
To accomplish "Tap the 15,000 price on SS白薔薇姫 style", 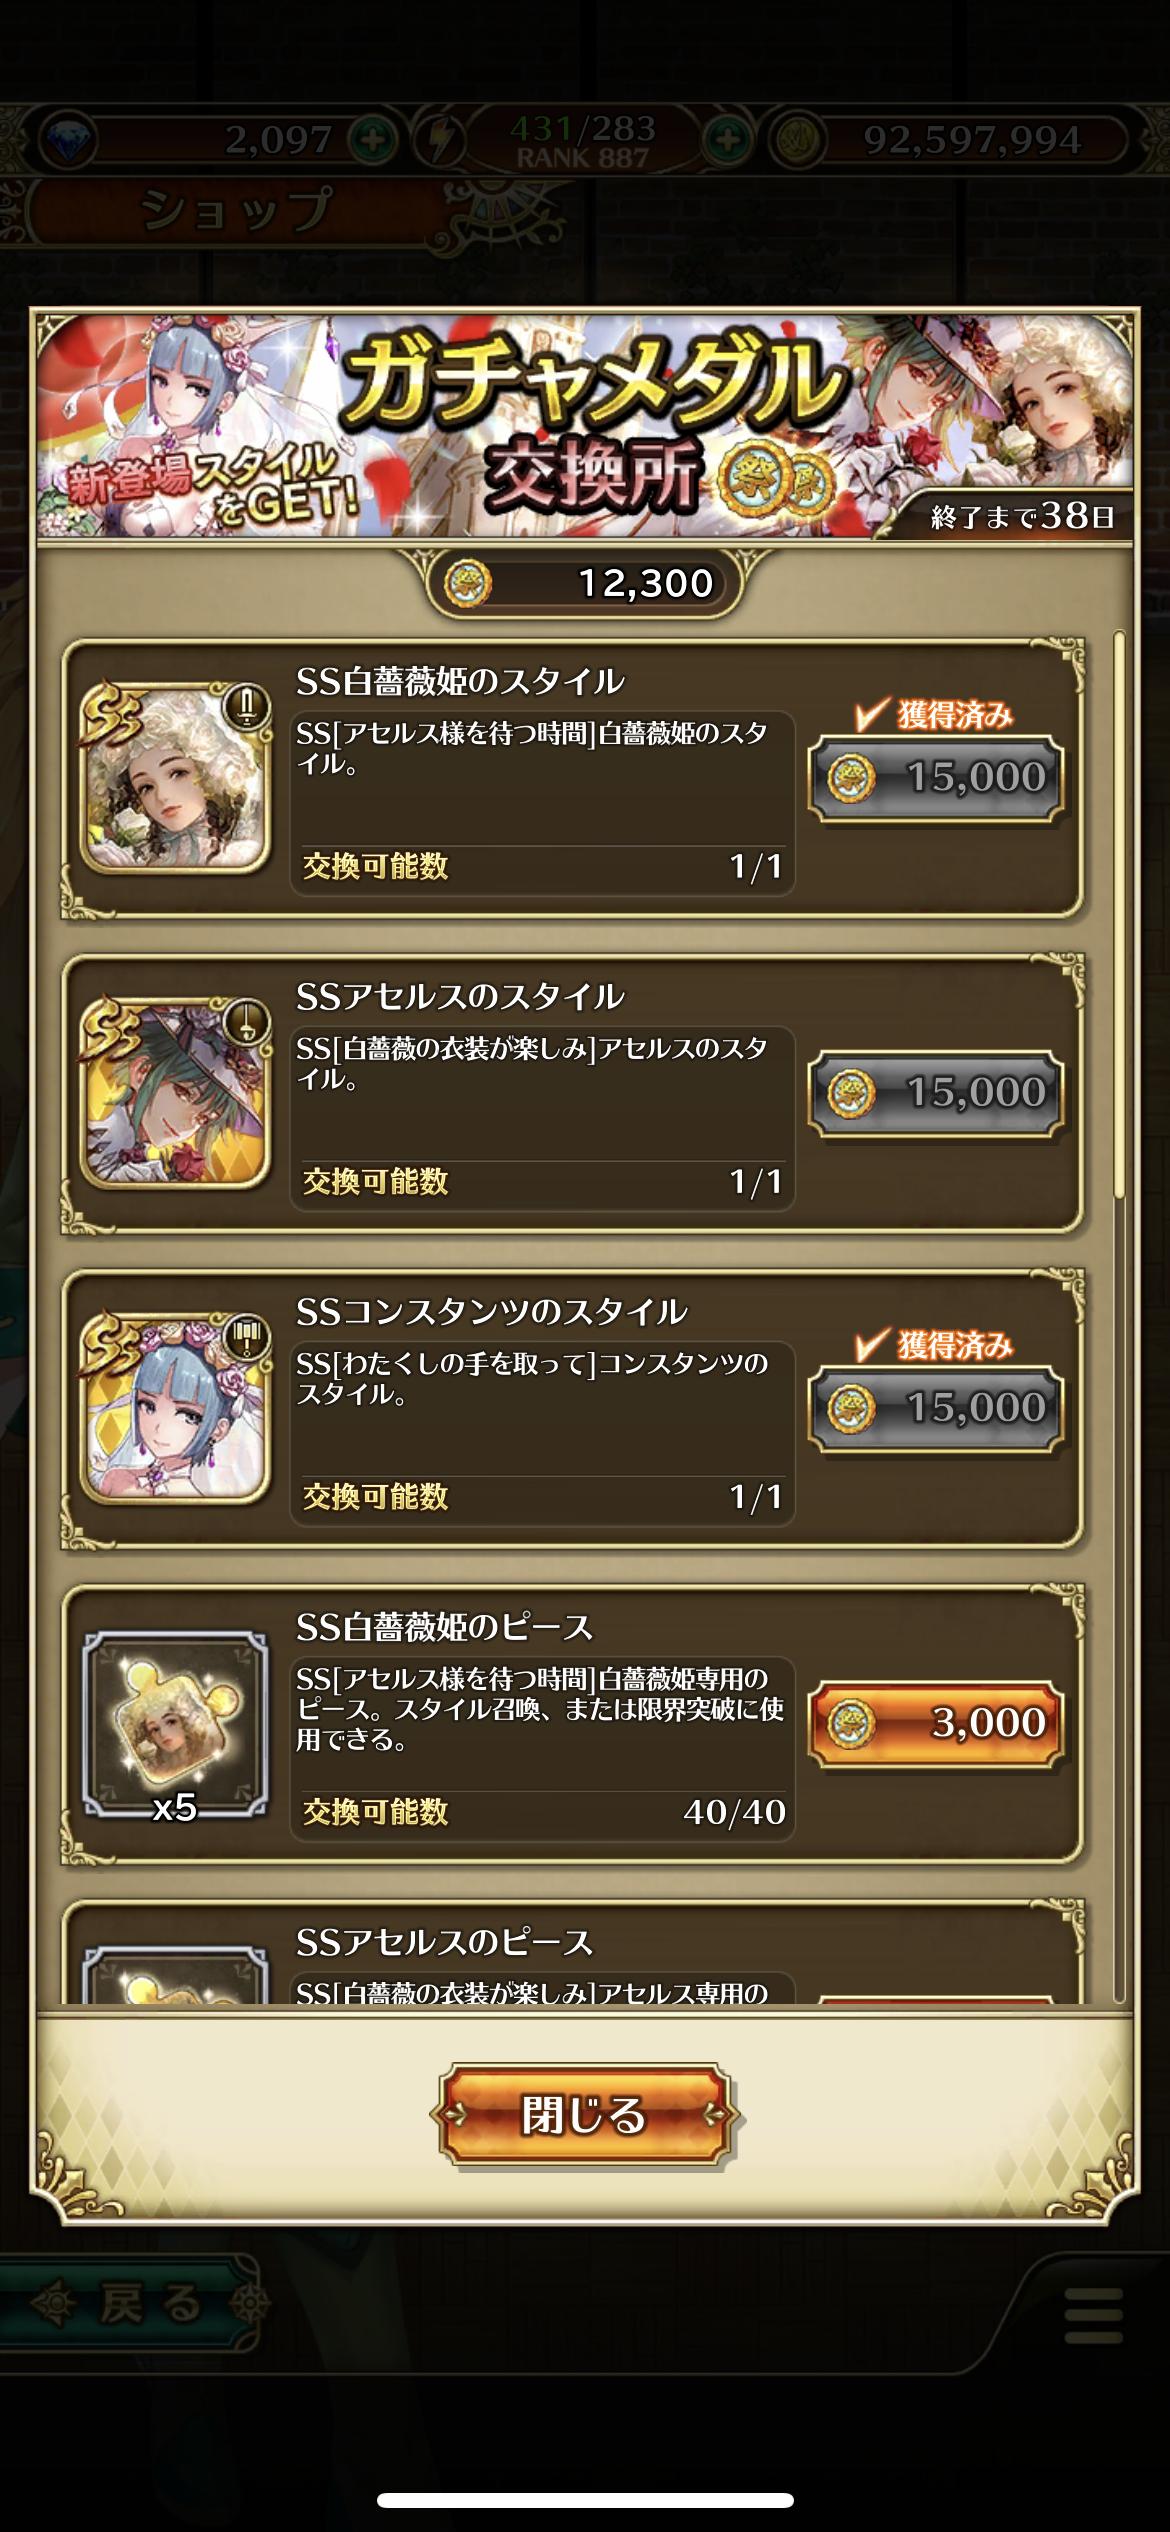I will (x=935, y=777).
